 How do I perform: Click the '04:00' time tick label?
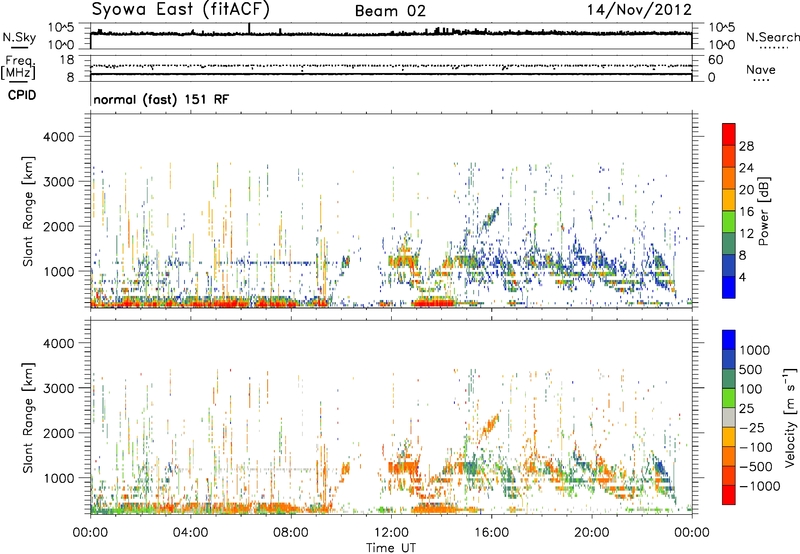(190, 533)
